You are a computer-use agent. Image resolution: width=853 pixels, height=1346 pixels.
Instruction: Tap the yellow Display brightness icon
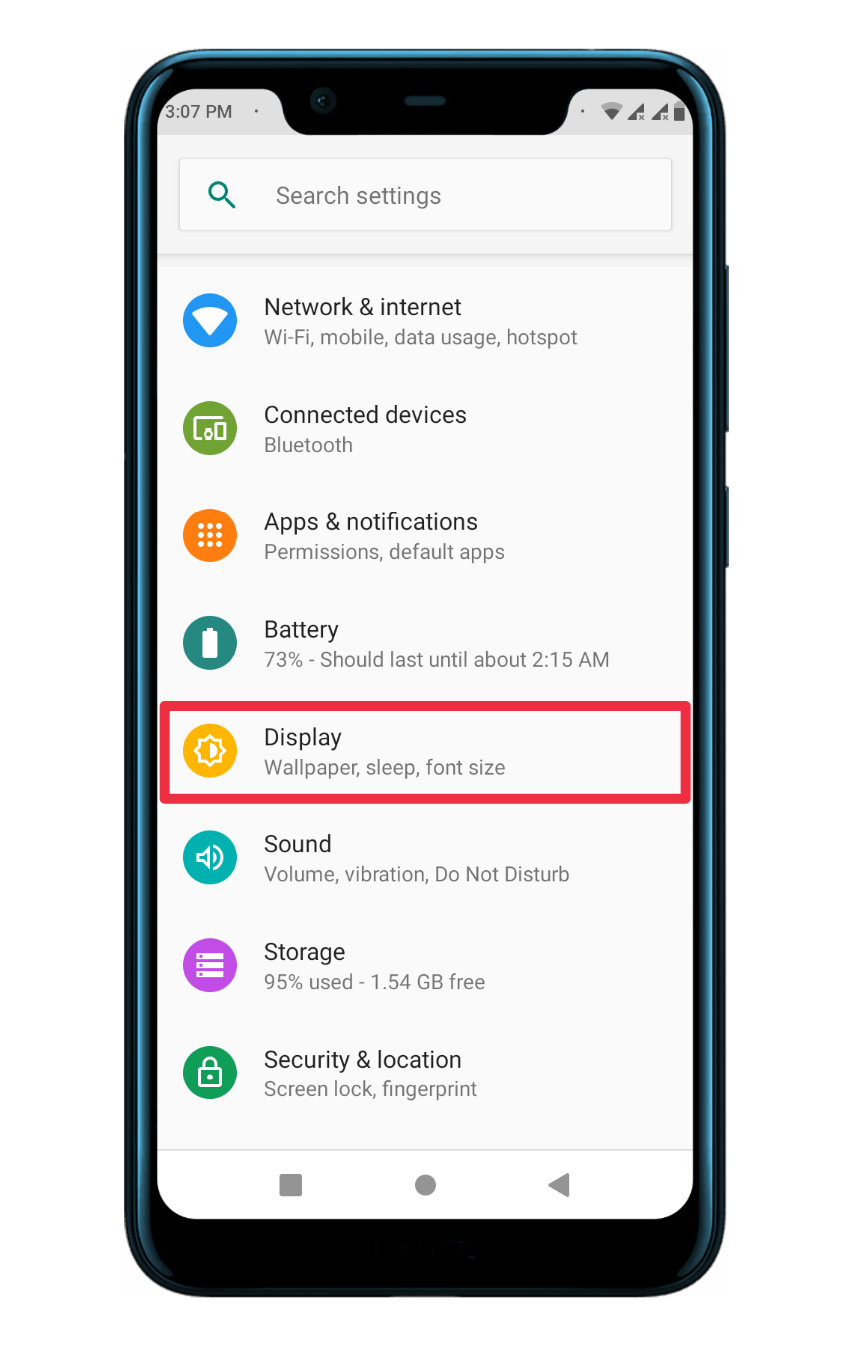pyautogui.click(x=210, y=751)
